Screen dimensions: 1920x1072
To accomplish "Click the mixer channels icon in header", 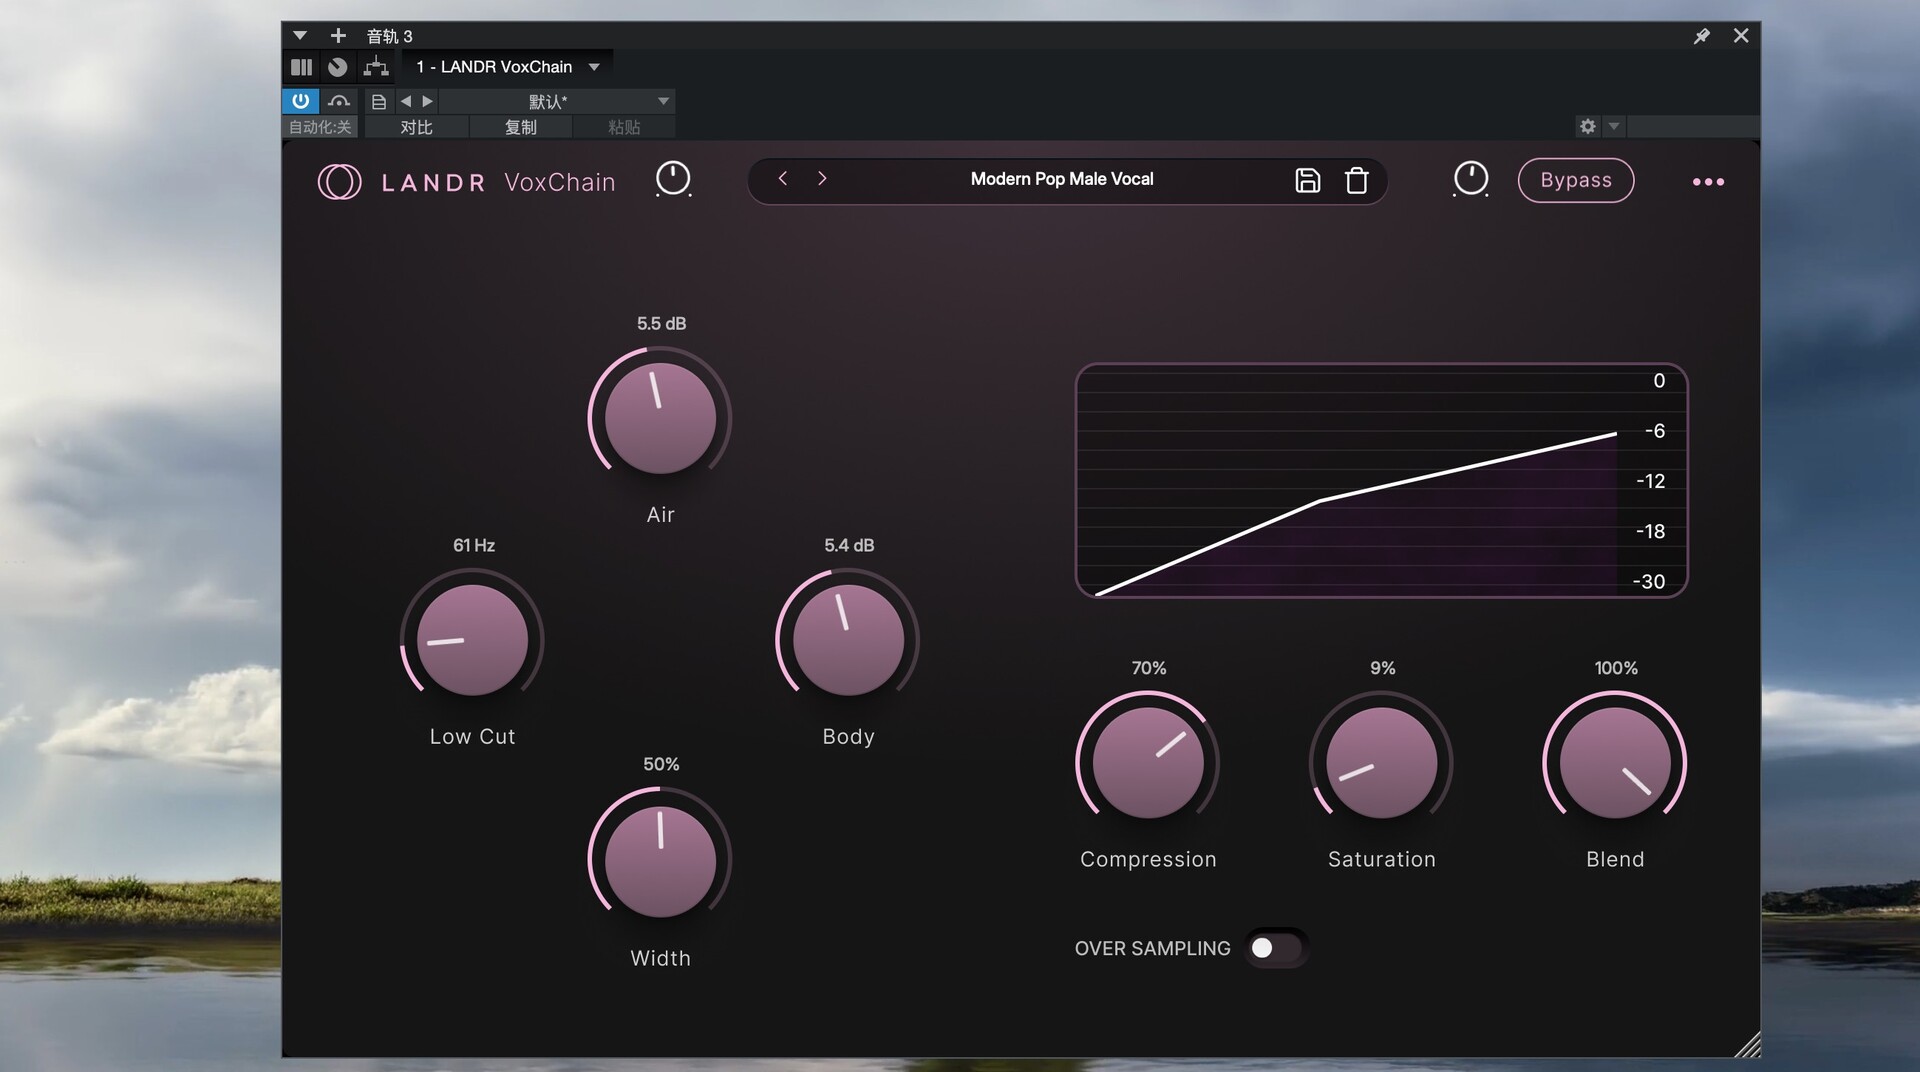I will coord(301,67).
